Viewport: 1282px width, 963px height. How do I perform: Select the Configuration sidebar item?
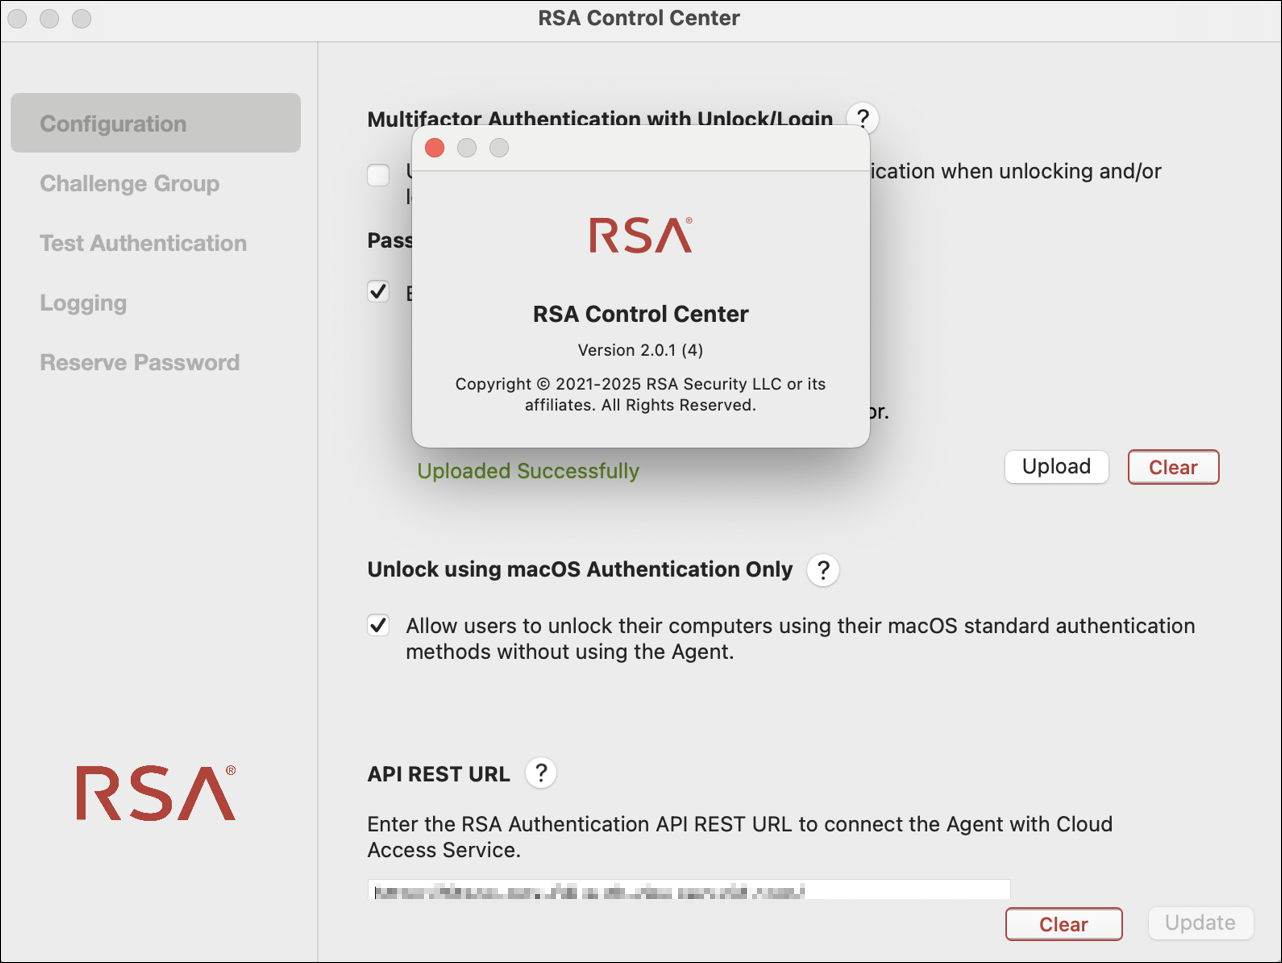tap(155, 123)
